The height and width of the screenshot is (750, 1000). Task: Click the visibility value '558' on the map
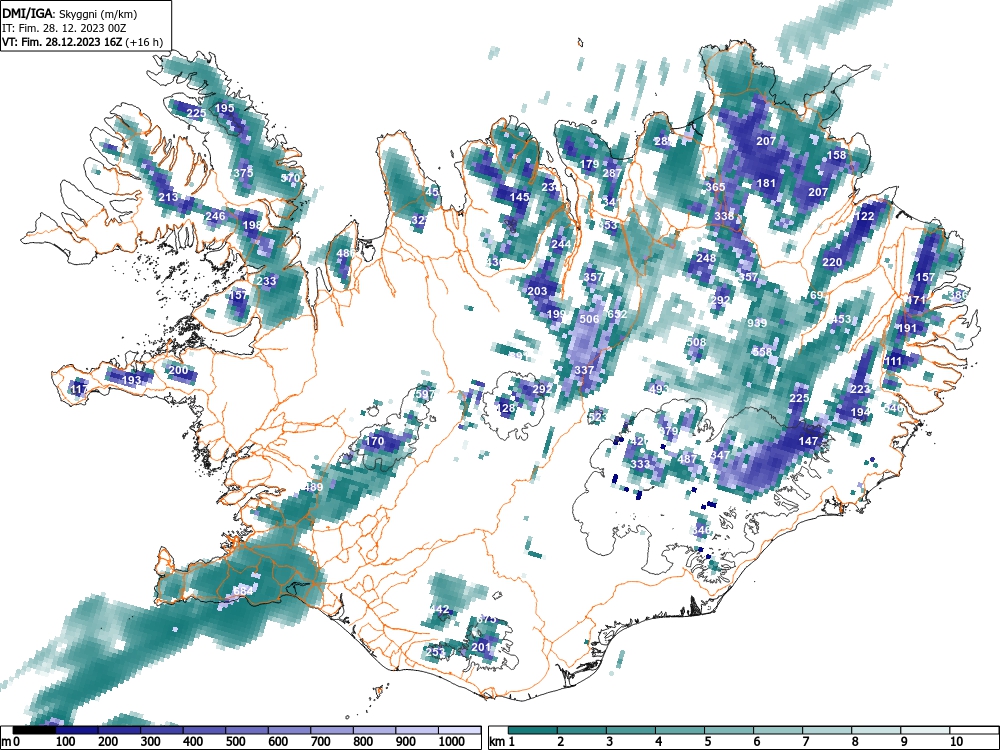[x=761, y=352]
